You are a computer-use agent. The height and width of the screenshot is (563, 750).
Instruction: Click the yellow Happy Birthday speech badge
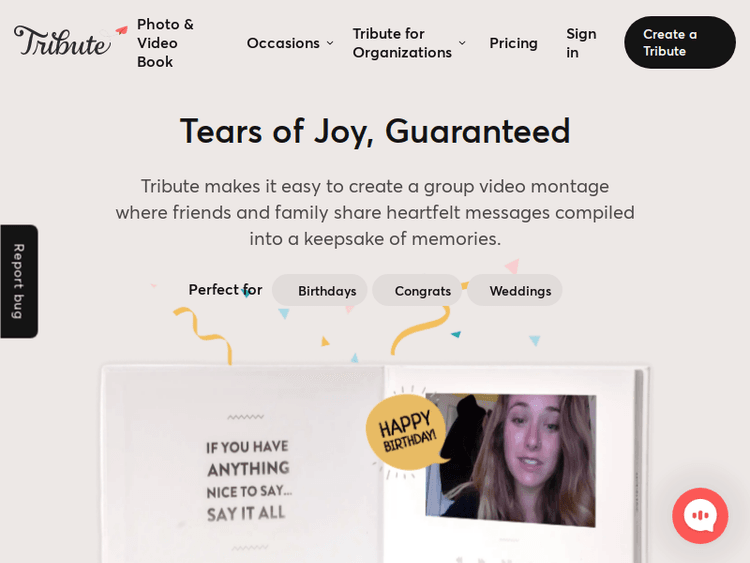[x=406, y=432]
